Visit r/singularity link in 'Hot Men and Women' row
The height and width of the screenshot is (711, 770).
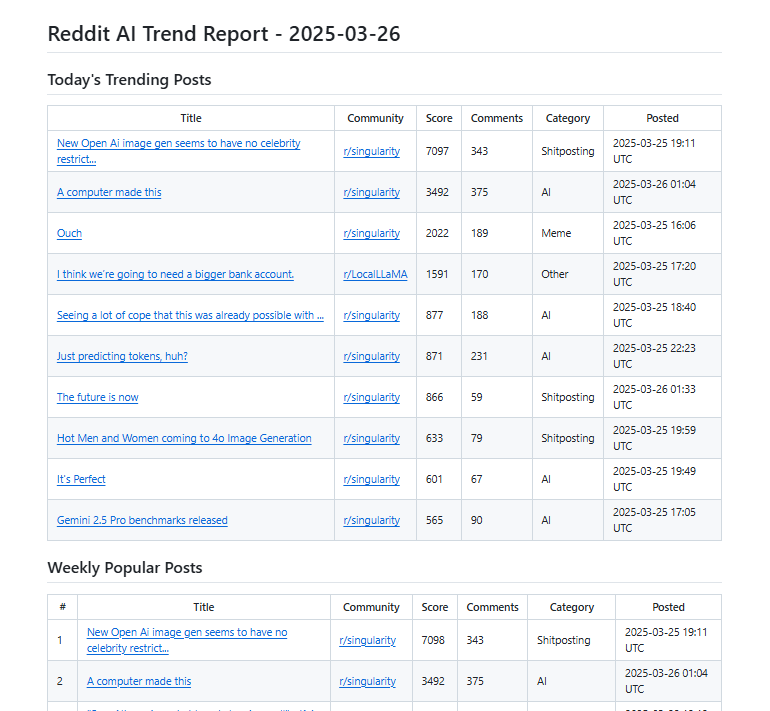(x=372, y=438)
